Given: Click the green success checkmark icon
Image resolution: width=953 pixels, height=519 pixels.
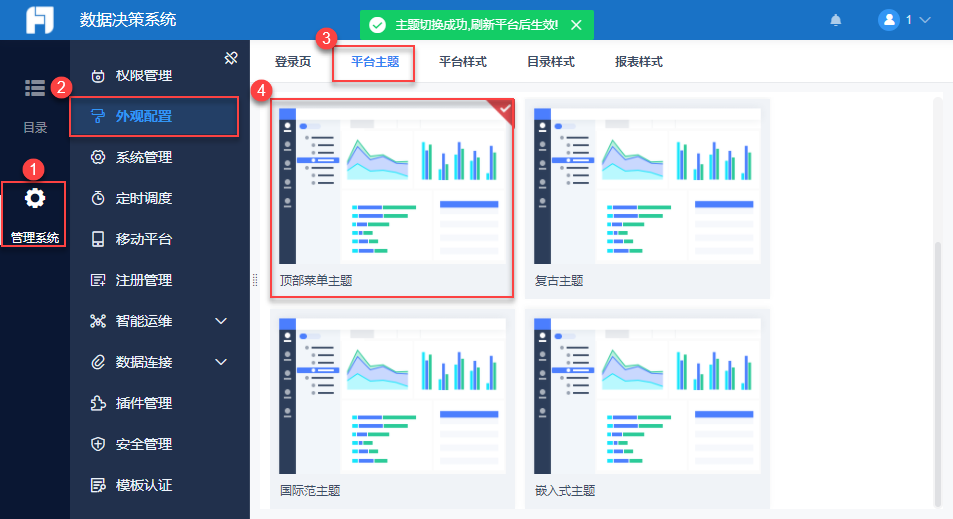Looking at the screenshot, I should [x=377, y=25].
